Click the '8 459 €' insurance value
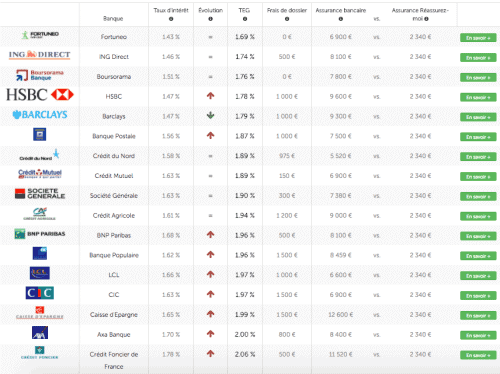The image size is (500, 374). pyautogui.click(x=341, y=255)
